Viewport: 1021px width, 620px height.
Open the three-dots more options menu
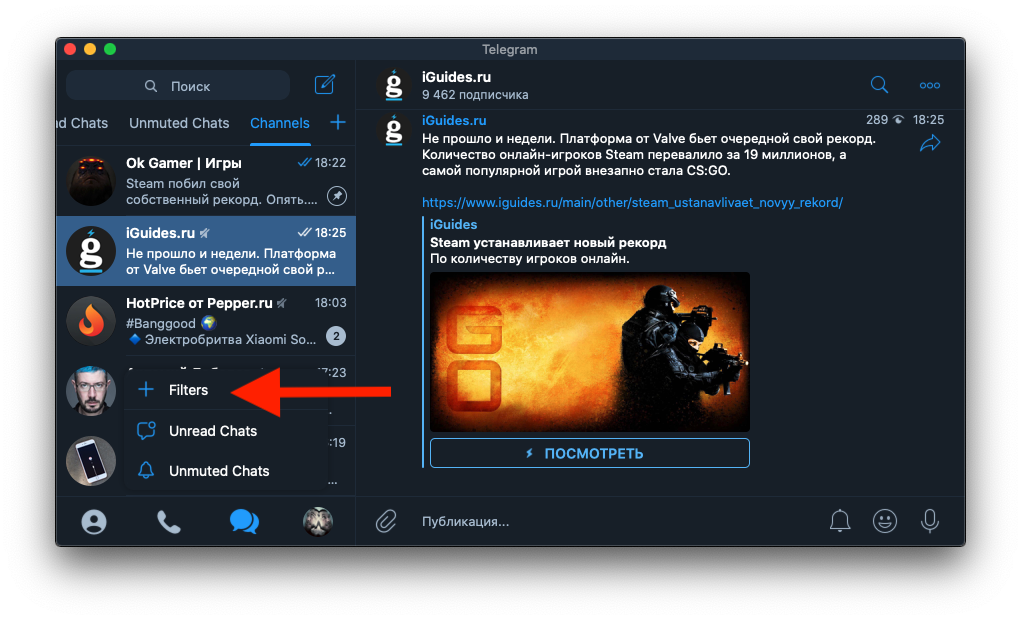929,85
